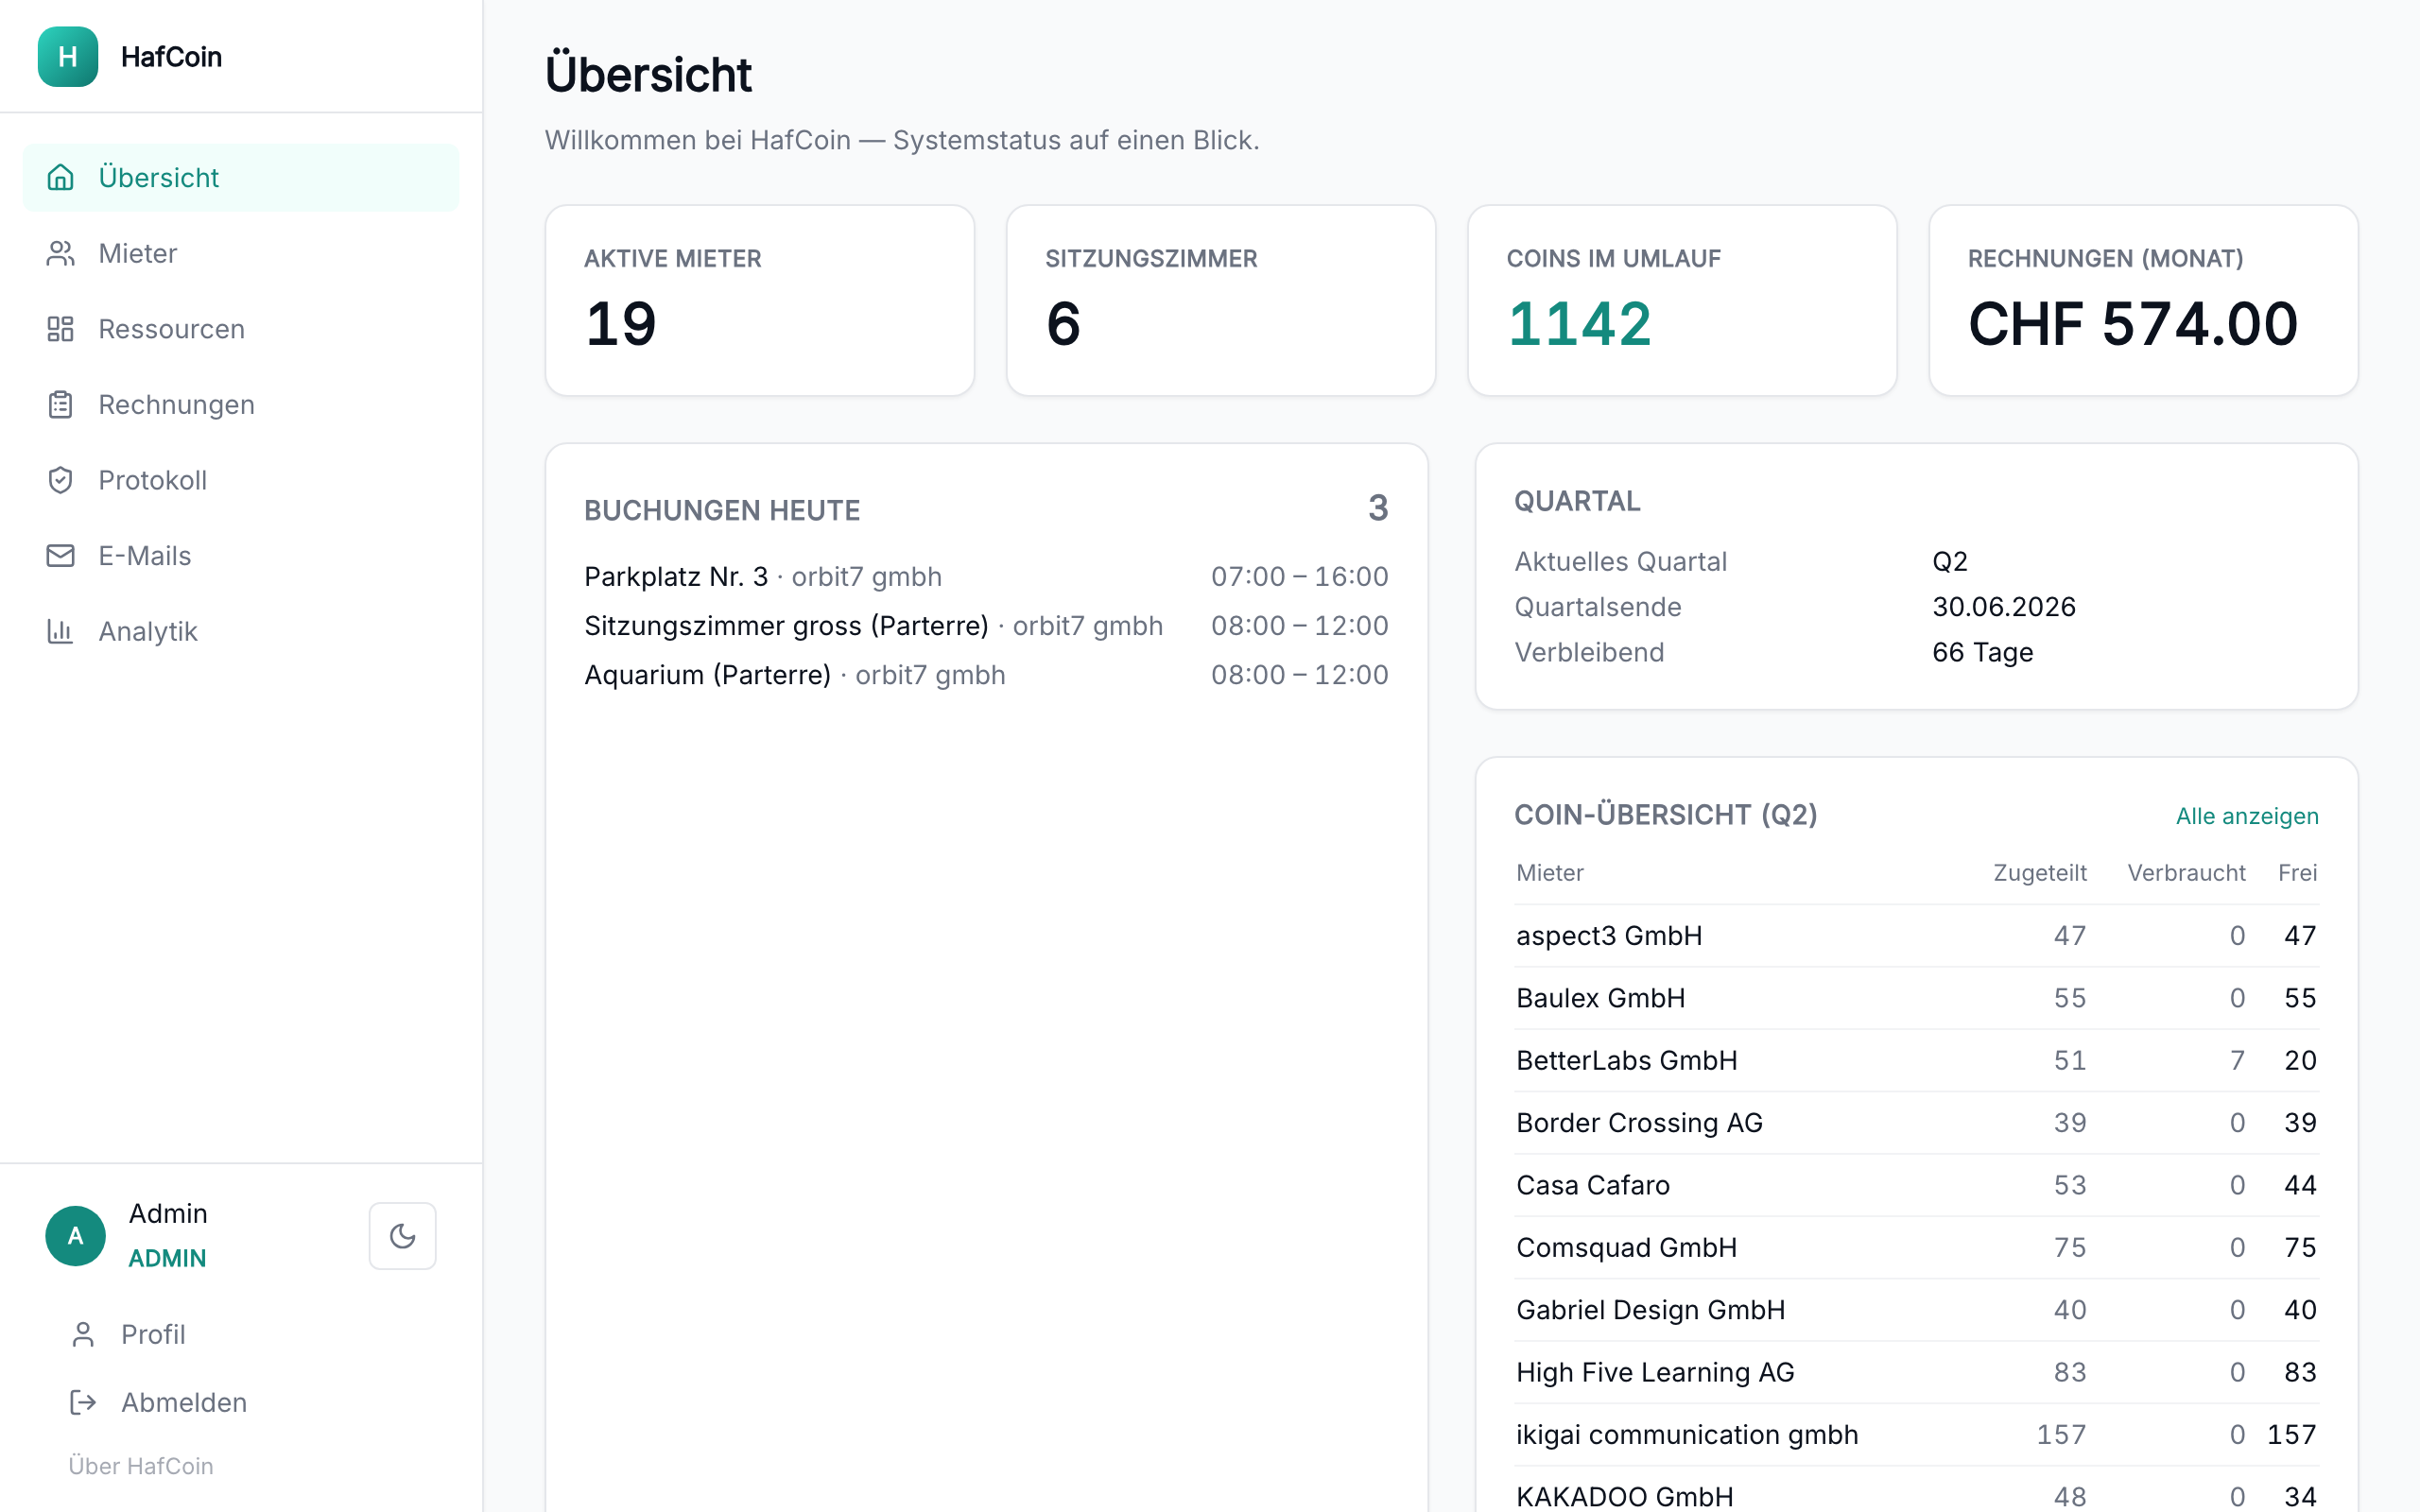Image resolution: width=2420 pixels, height=1512 pixels.
Task: Click the 07:00 – 16:00 time
Action: [x=1299, y=577]
